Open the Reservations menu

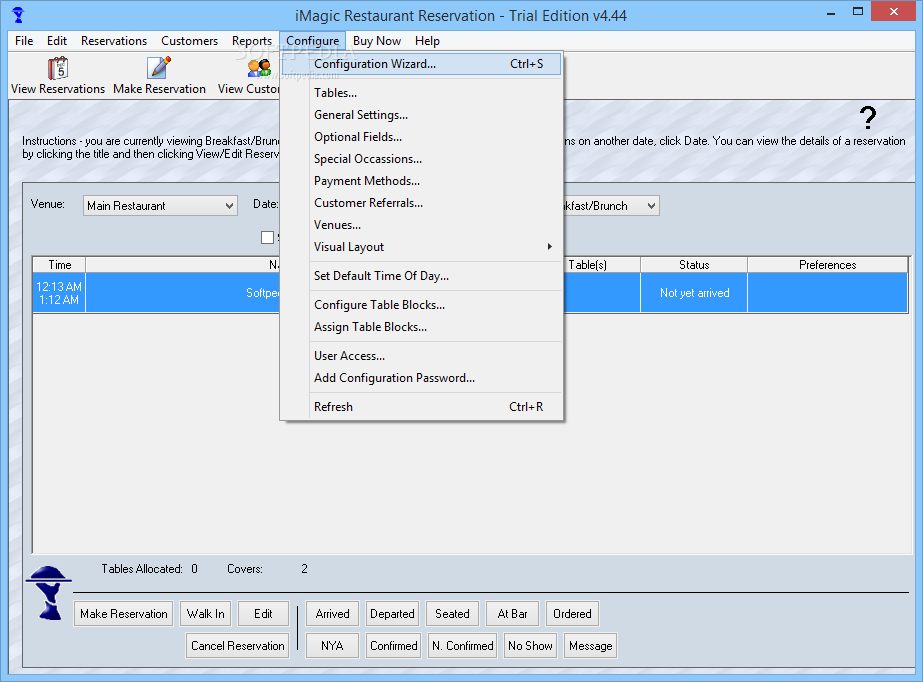114,41
